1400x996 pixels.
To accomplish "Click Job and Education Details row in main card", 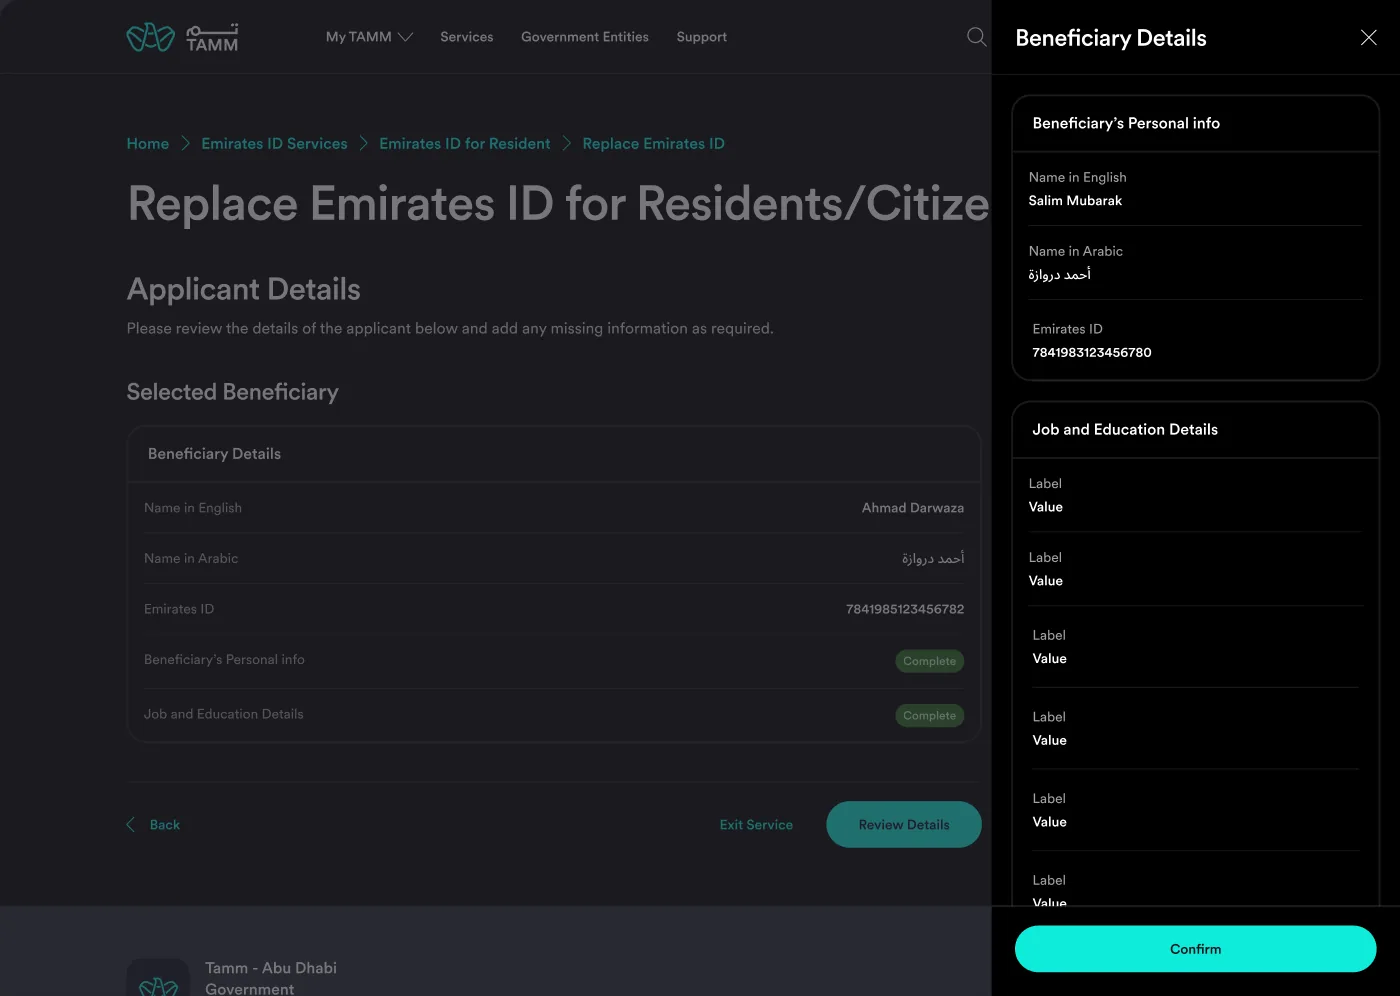I will (x=554, y=714).
